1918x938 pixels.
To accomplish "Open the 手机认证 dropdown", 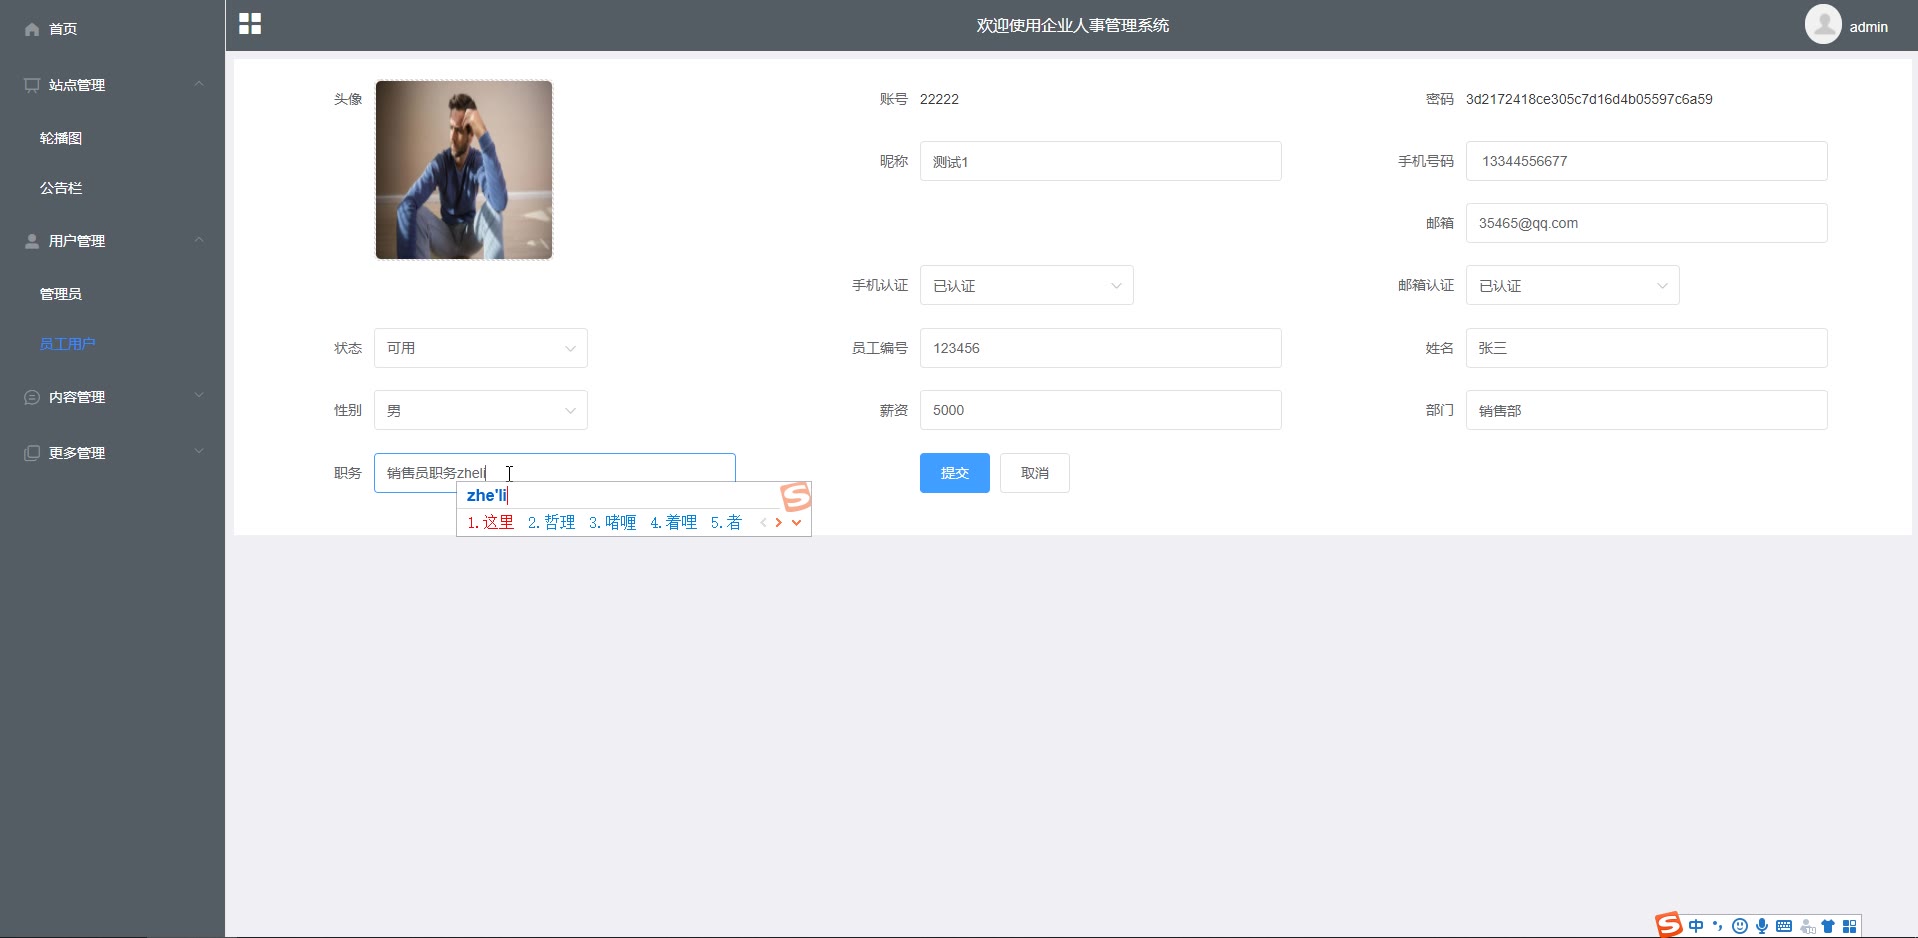I will coord(1027,286).
